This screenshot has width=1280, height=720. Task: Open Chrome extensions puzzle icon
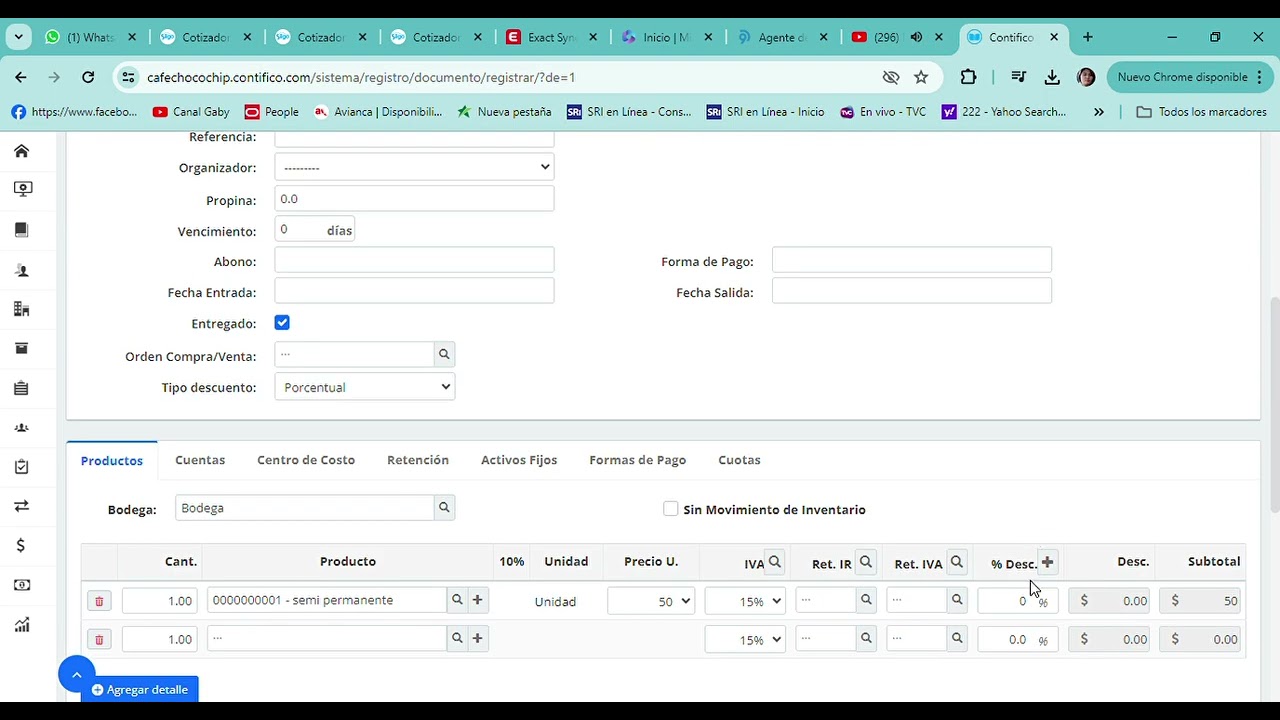pos(968,77)
